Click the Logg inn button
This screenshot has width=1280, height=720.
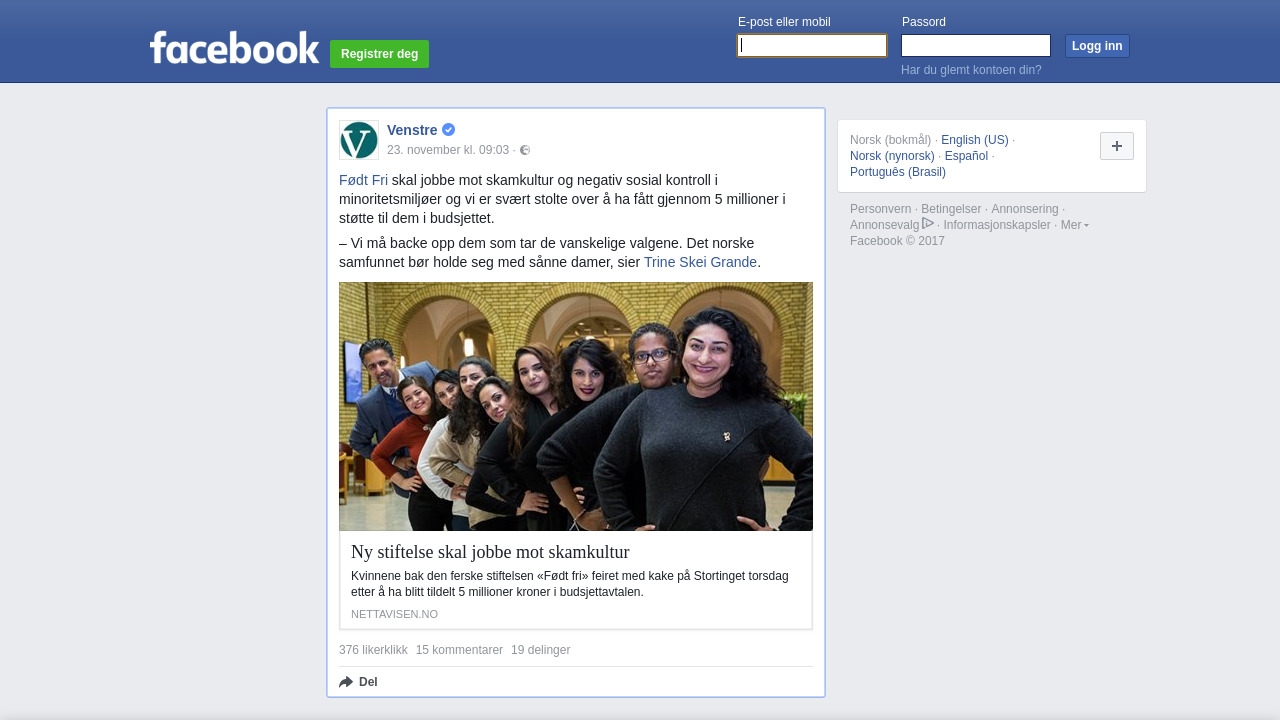click(1097, 46)
